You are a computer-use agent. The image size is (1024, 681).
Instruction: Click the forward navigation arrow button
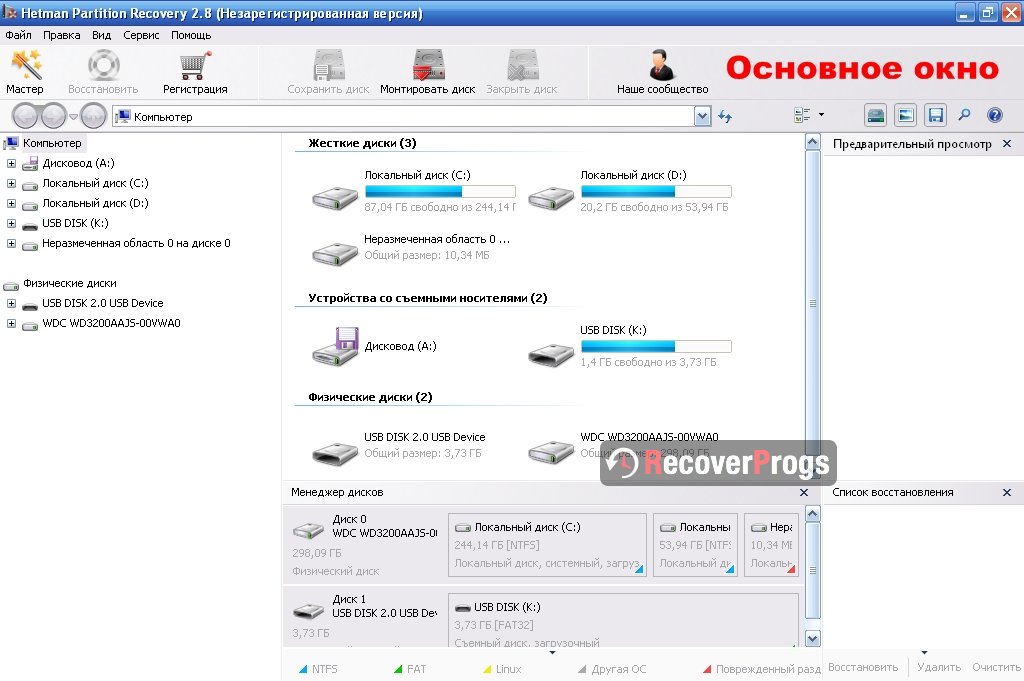click(x=54, y=116)
